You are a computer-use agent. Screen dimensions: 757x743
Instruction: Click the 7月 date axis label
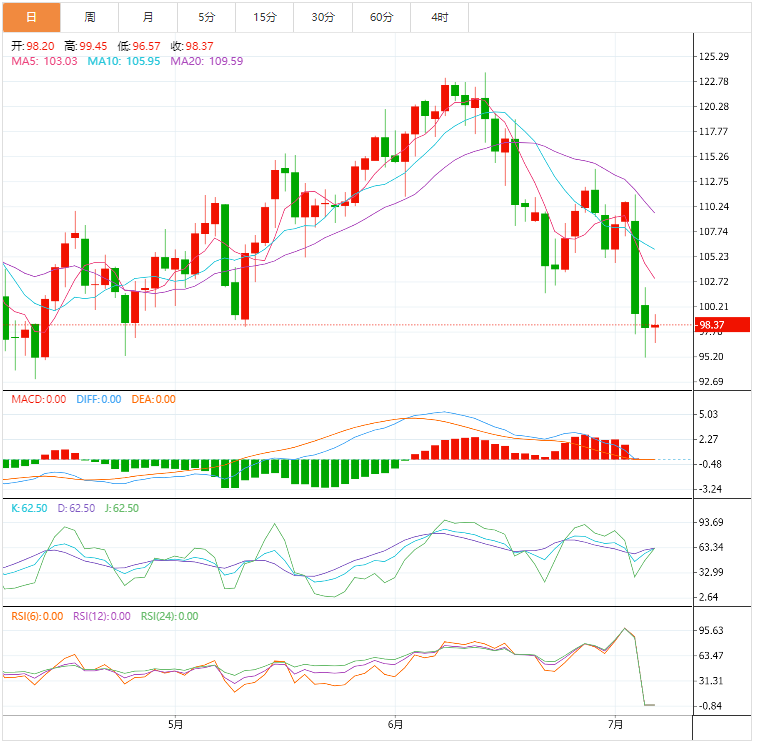pyautogui.click(x=616, y=724)
